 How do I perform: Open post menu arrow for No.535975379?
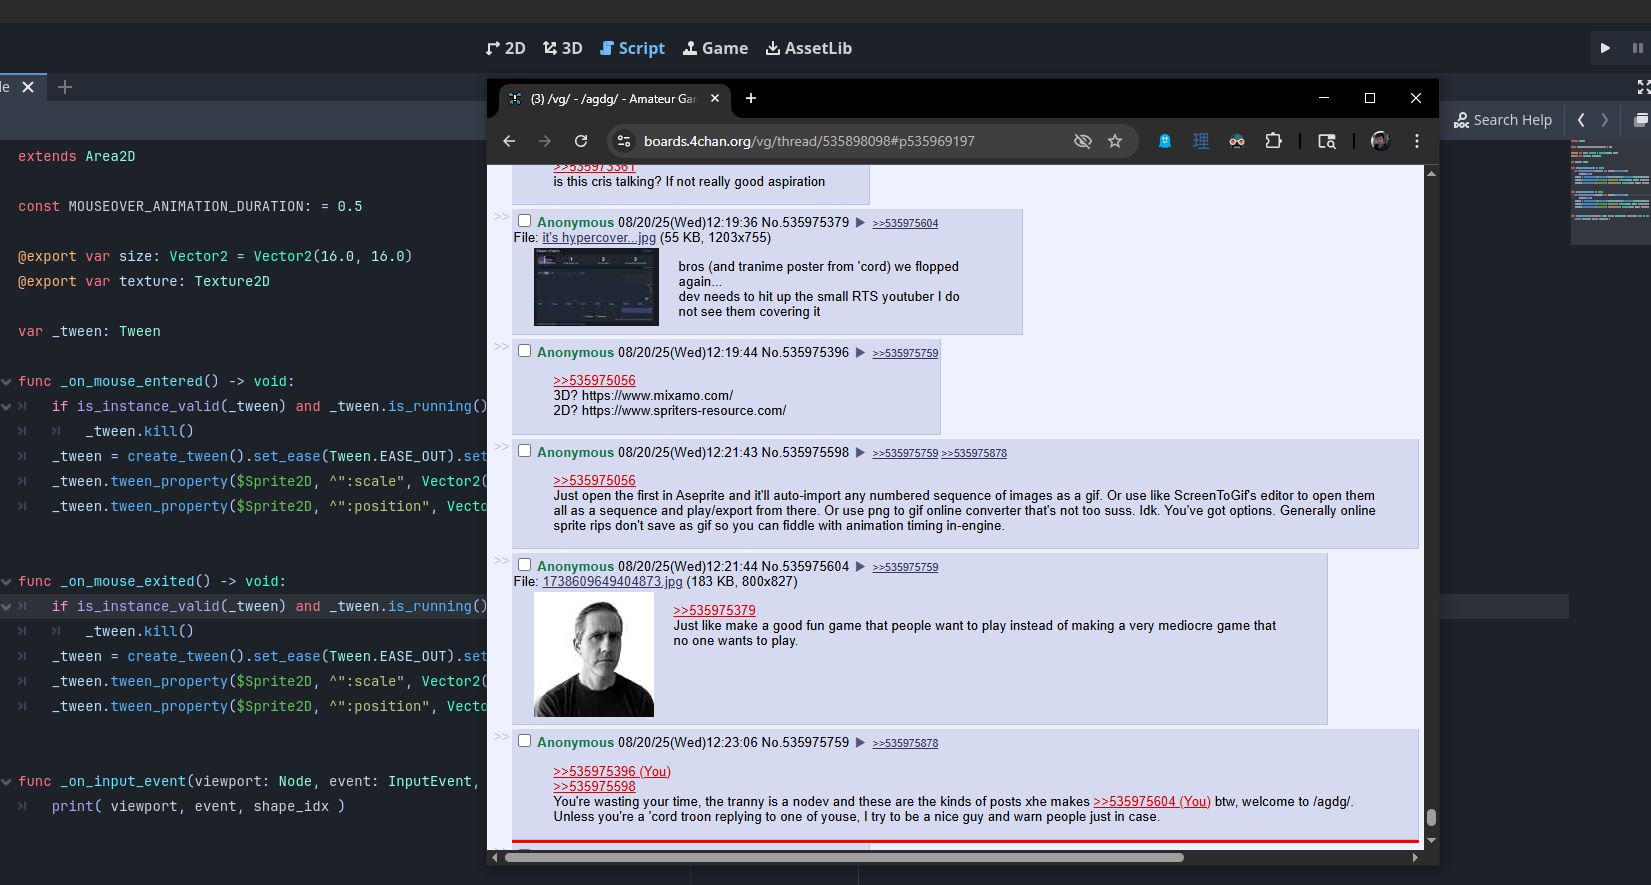[x=860, y=222]
